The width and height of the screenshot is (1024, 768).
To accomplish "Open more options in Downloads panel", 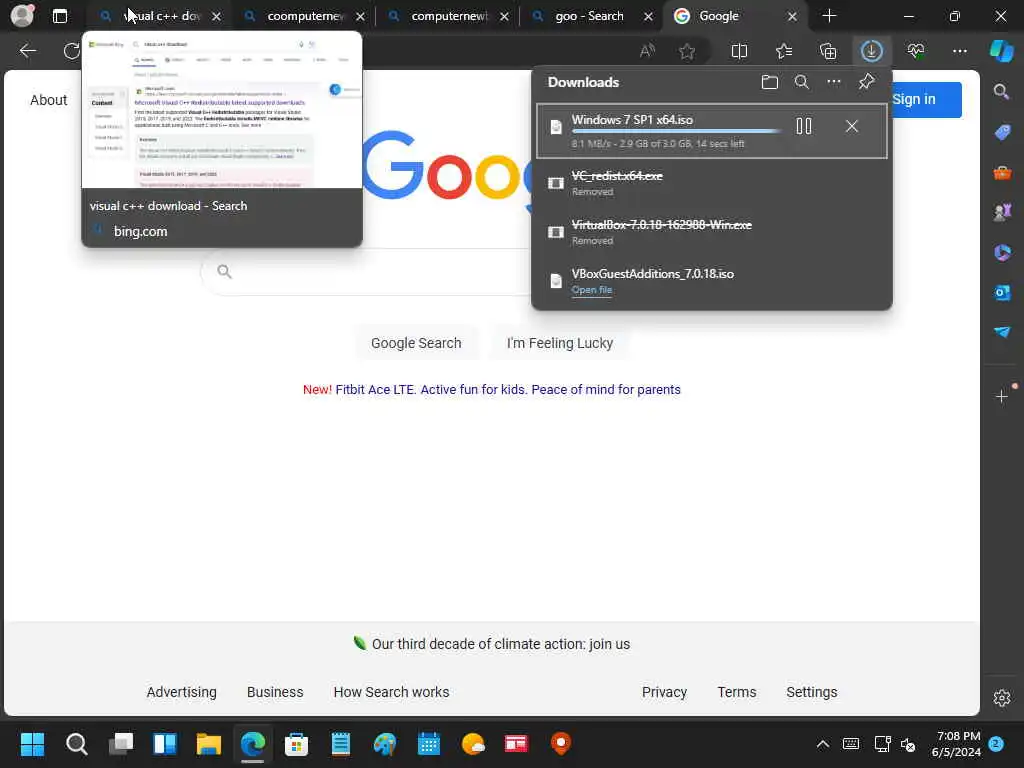I will point(834,82).
